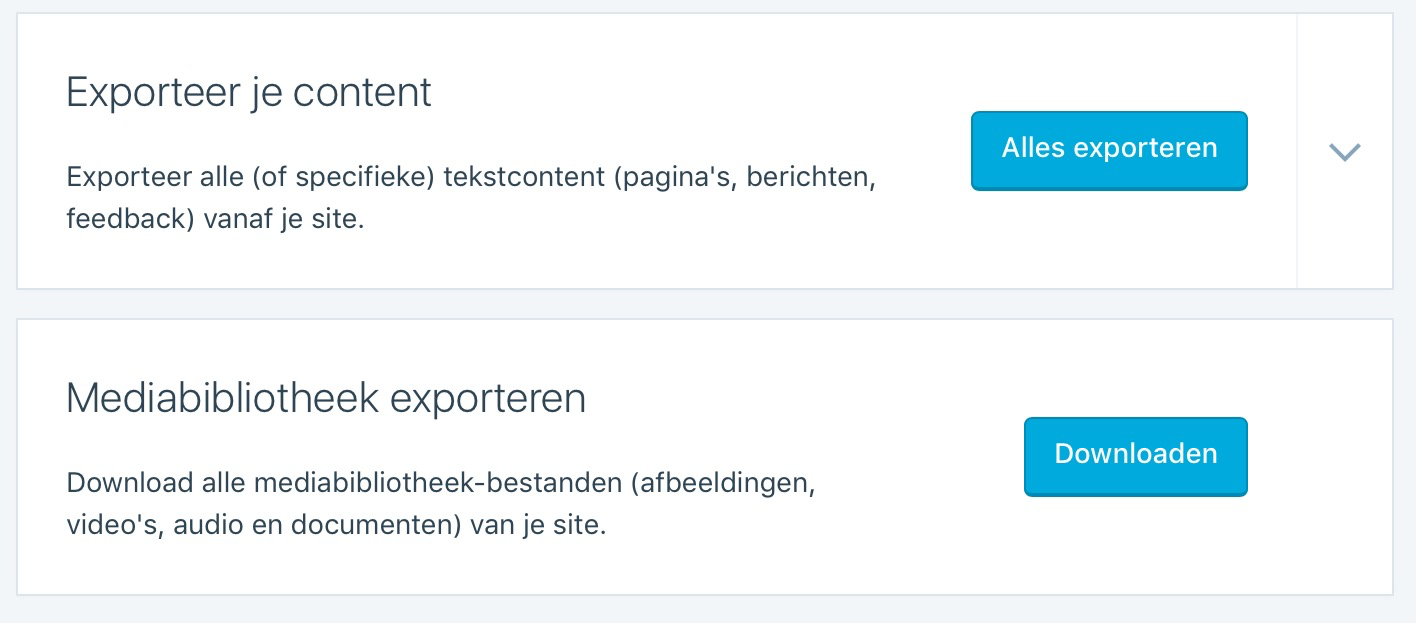
Task: Click the text "feedback) vanaf je site."
Action: pyautogui.click(x=215, y=218)
